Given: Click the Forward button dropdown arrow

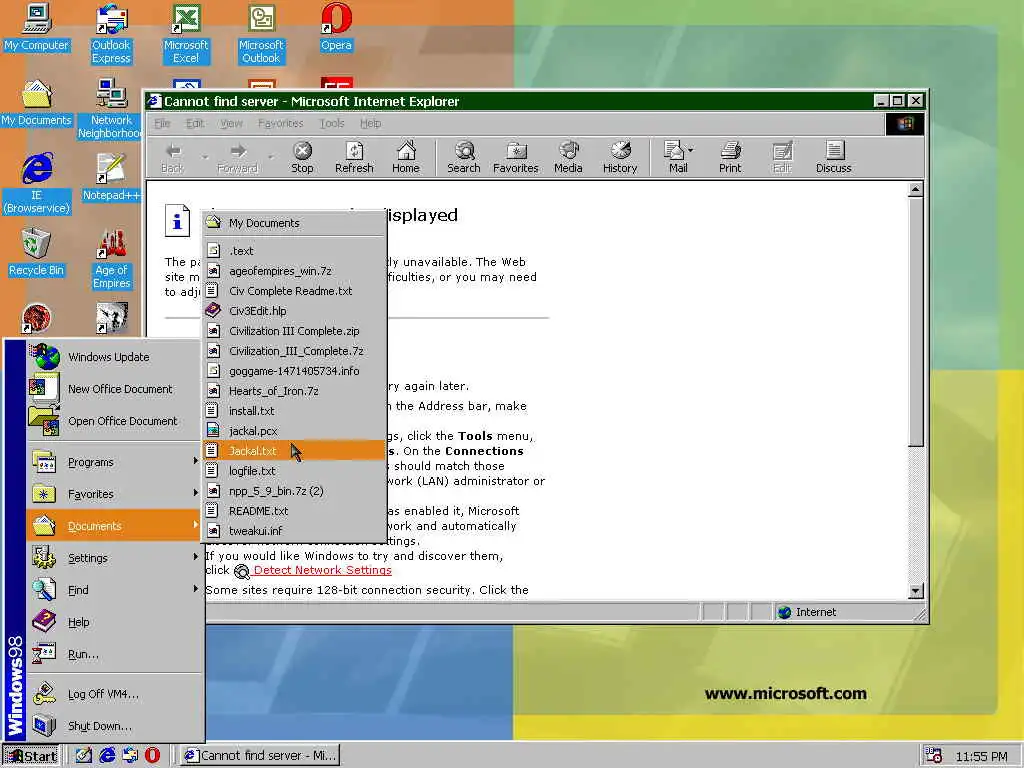Looking at the screenshot, I should pyautogui.click(x=270, y=157).
